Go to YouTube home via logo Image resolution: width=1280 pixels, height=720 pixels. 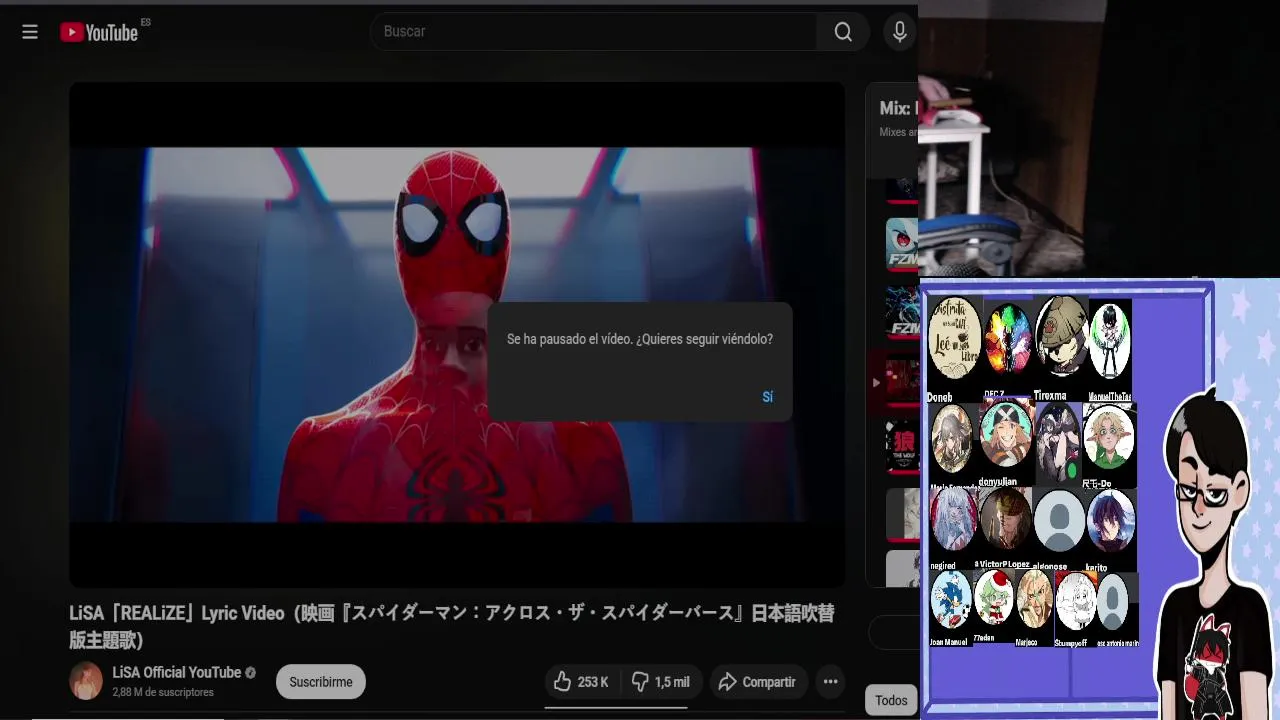click(99, 32)
